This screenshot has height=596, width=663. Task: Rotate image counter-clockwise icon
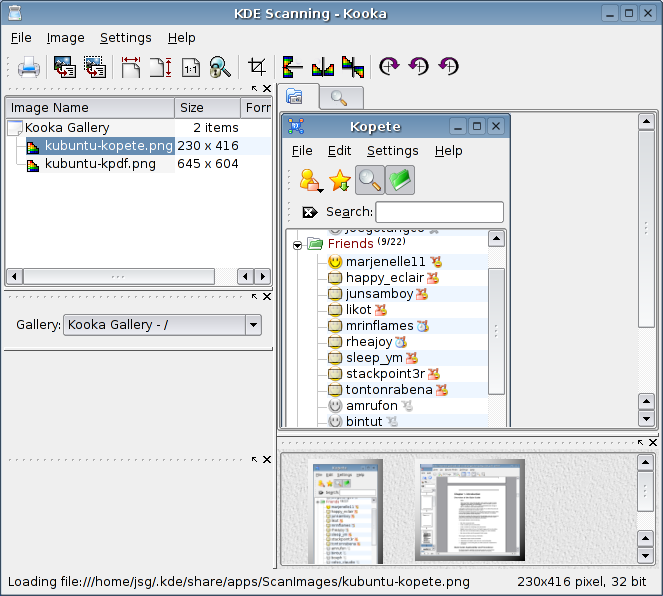[419, 66]
